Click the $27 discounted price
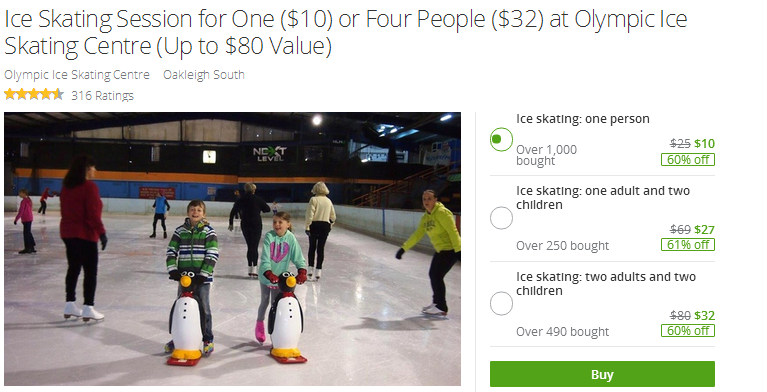 tap(704, 229)
